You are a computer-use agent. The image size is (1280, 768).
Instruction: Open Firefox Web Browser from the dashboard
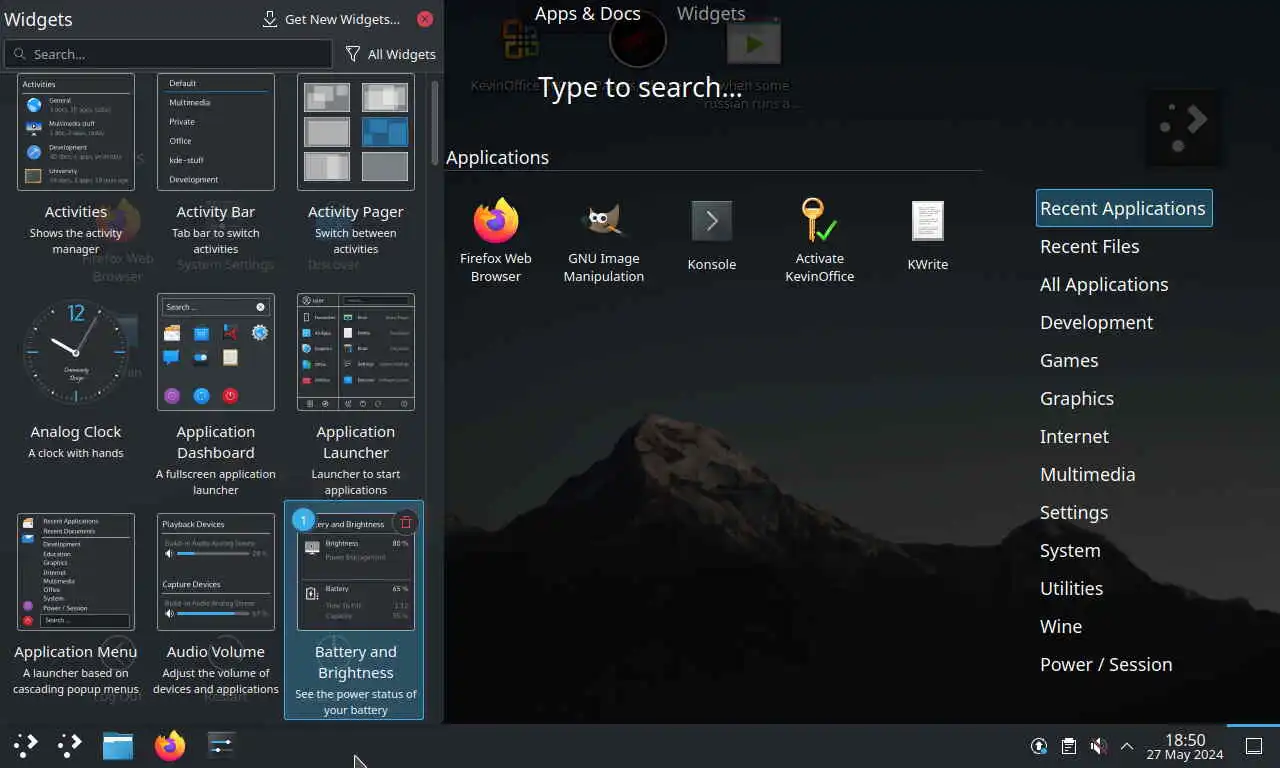pyautogui.click(x=496, y=240)
